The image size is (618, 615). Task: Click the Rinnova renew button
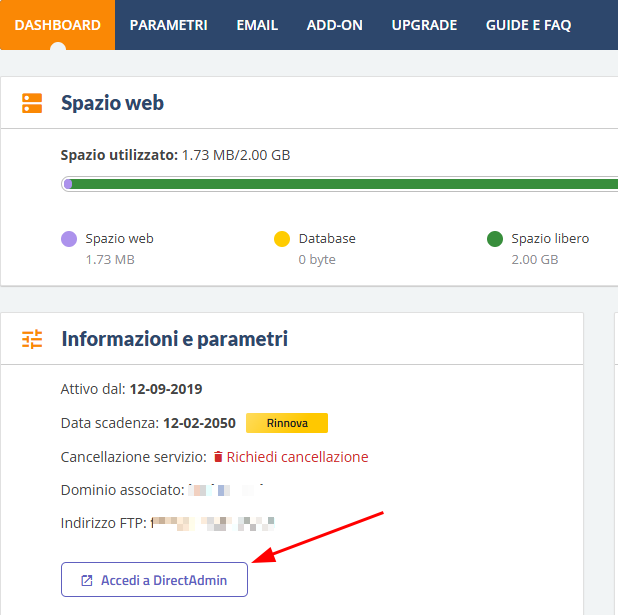pos(287,423)
